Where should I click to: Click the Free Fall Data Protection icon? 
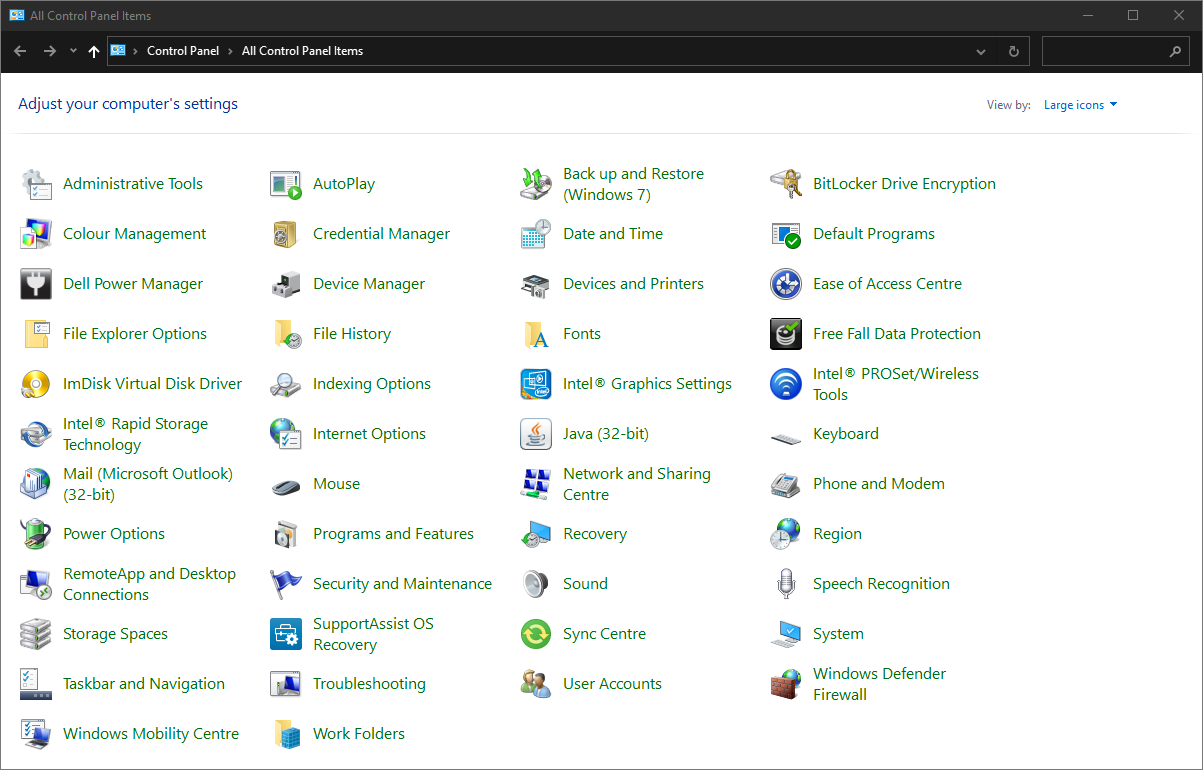(x=786, y=334)
